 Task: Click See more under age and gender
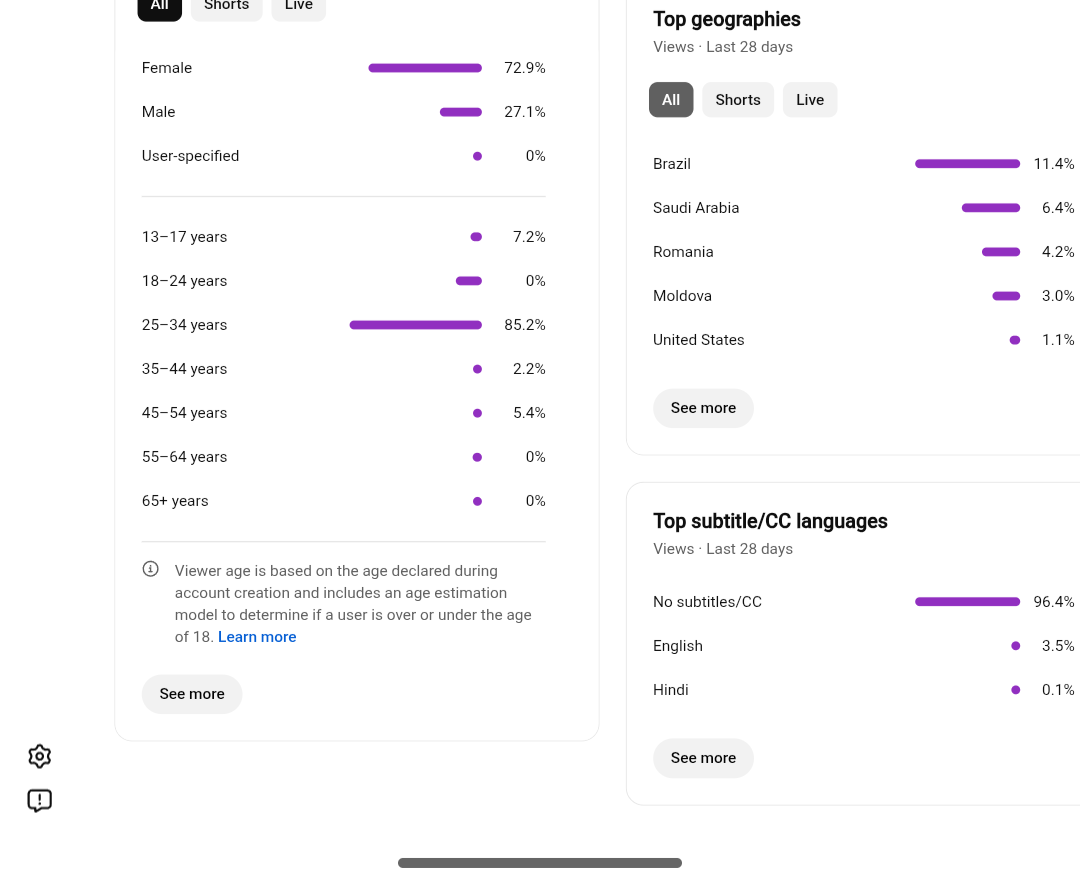point(192,694)
